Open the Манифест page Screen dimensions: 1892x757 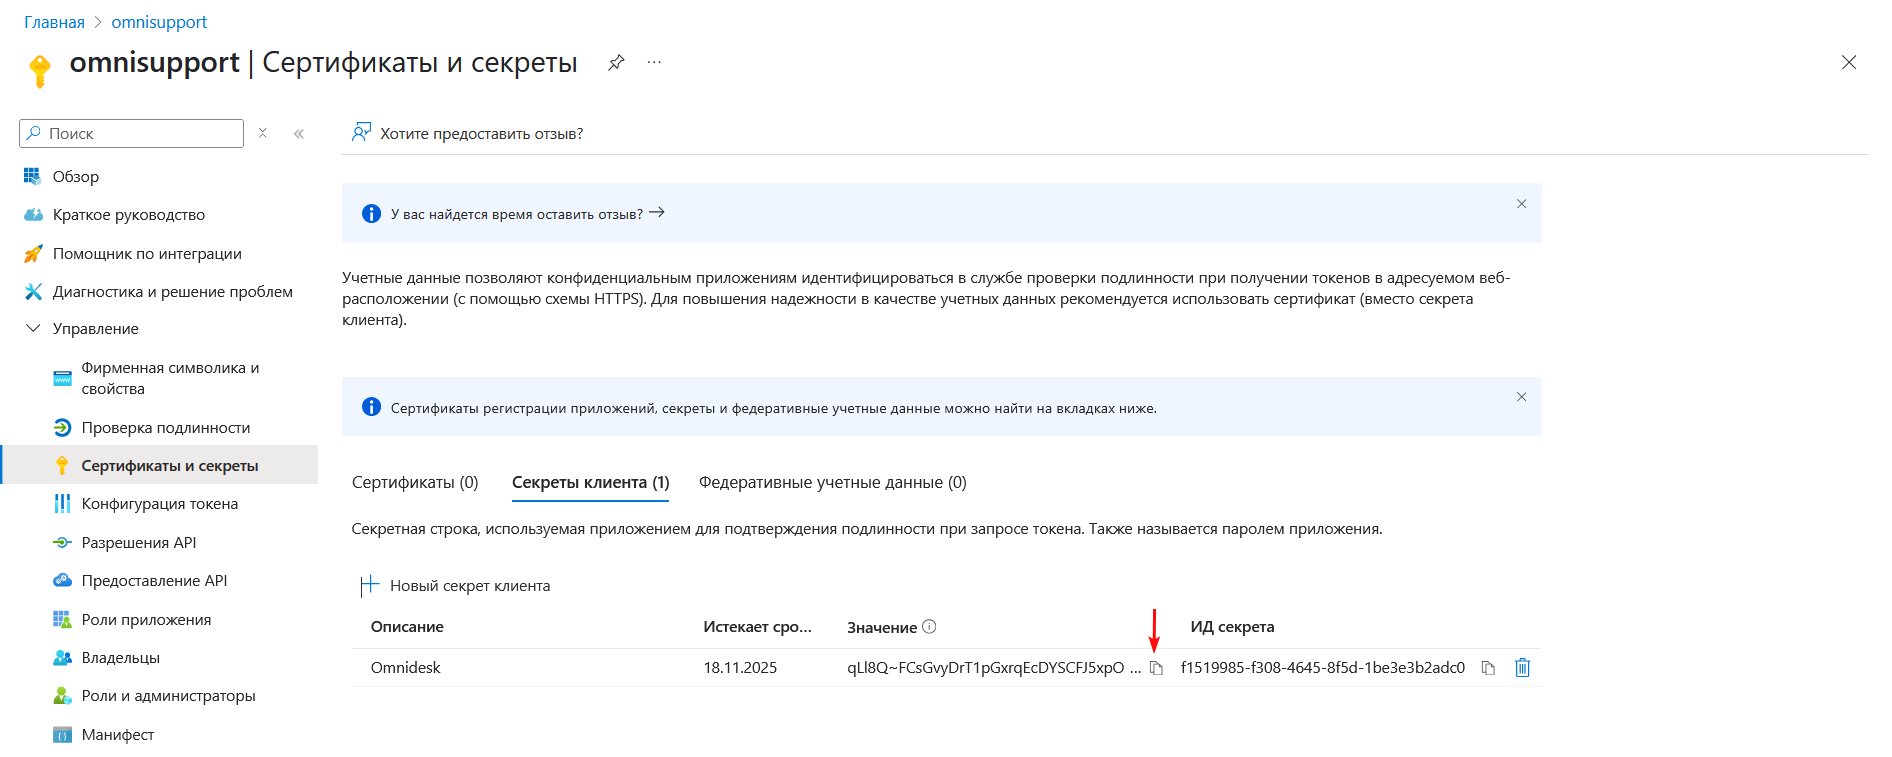point(118,735)
